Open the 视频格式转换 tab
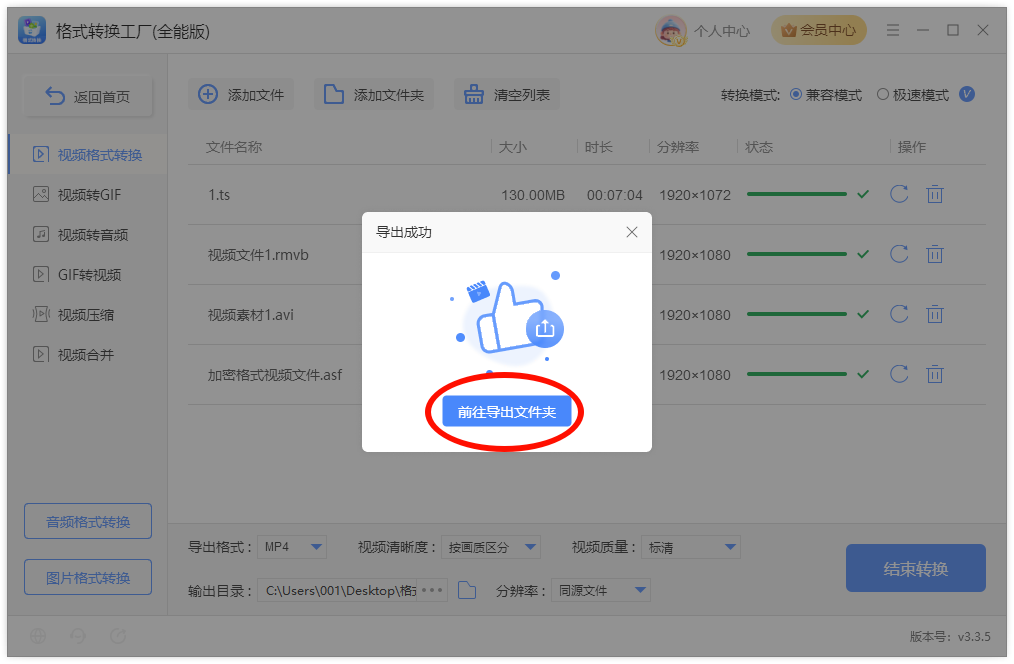The width and height of the screenshot is (1014, 664). [x=87, y=155]
